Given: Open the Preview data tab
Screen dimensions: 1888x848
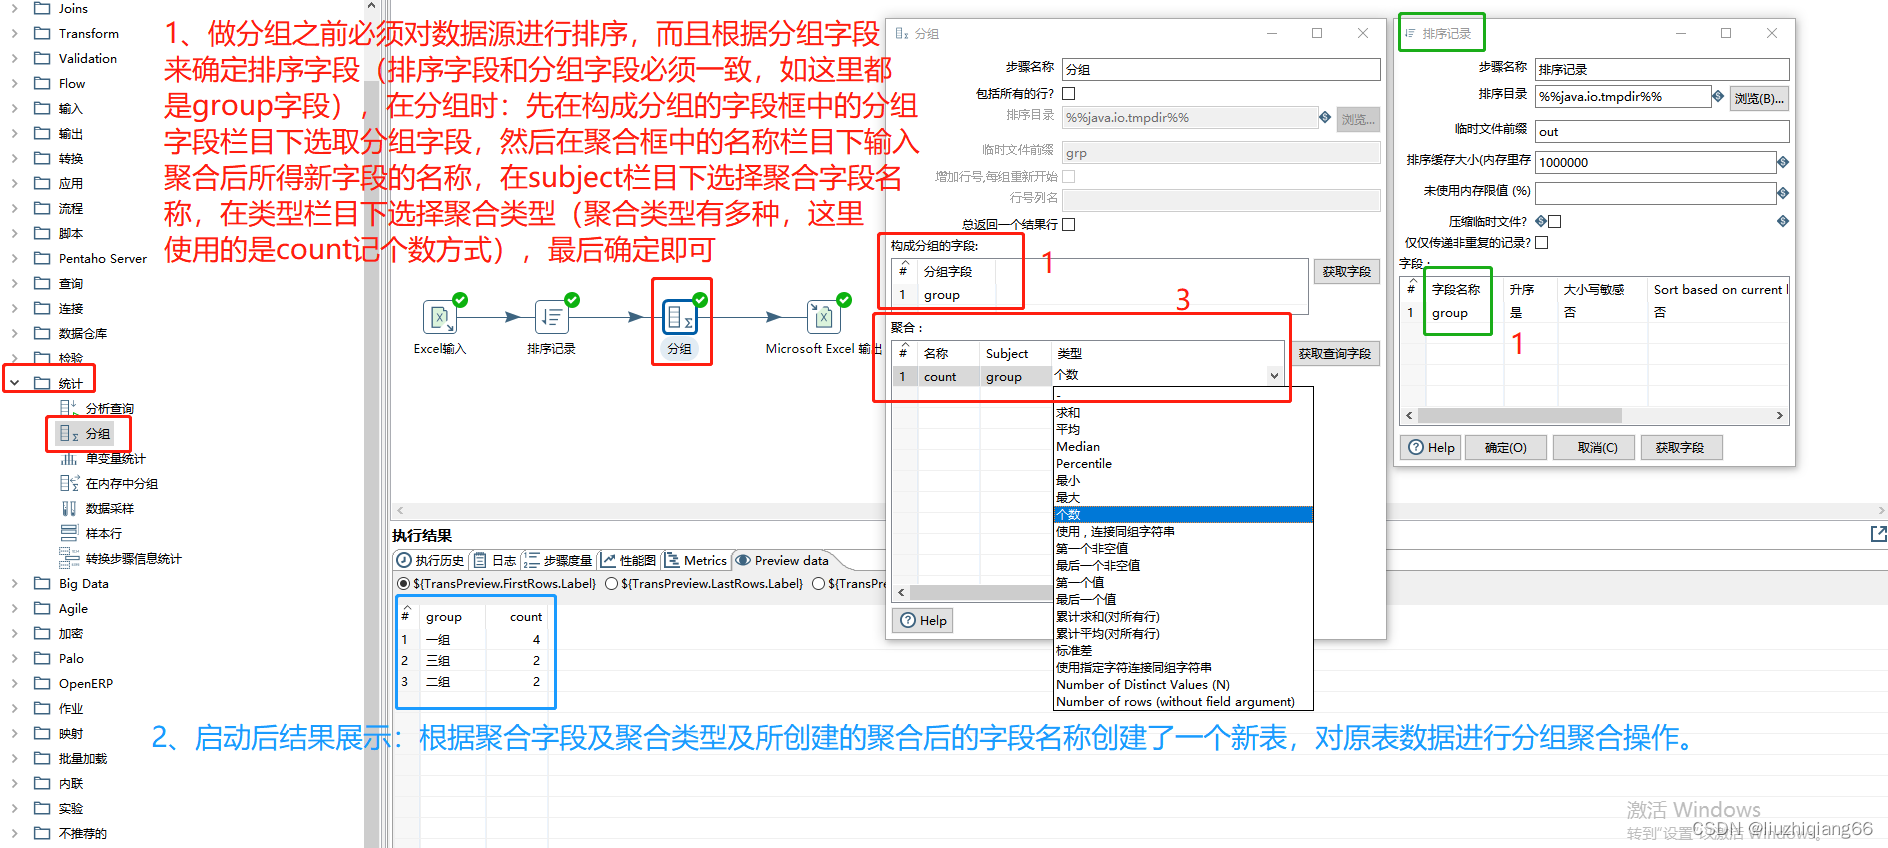Looking at the screenshot, I should pos(783,560).
